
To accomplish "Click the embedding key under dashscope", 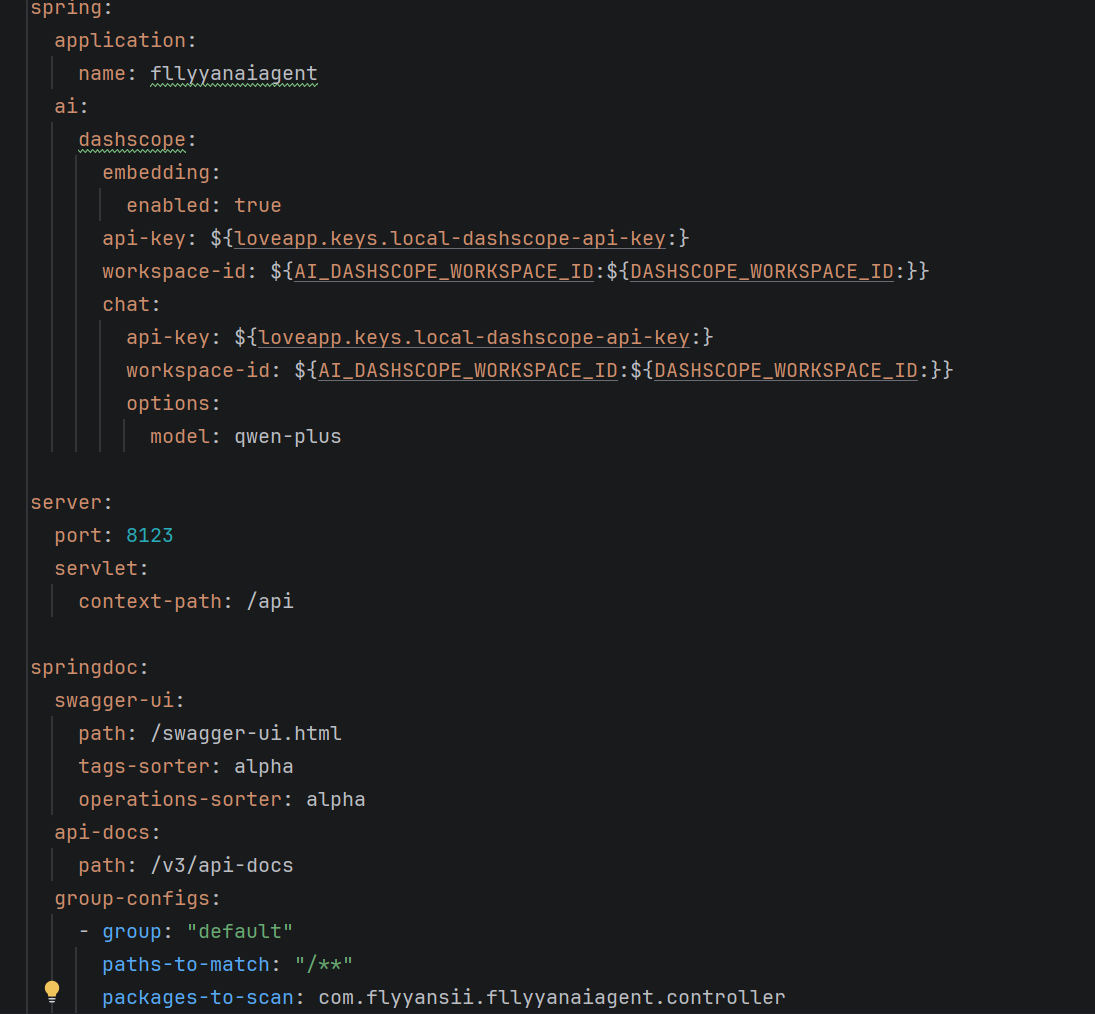I will [x=155, y=173].
